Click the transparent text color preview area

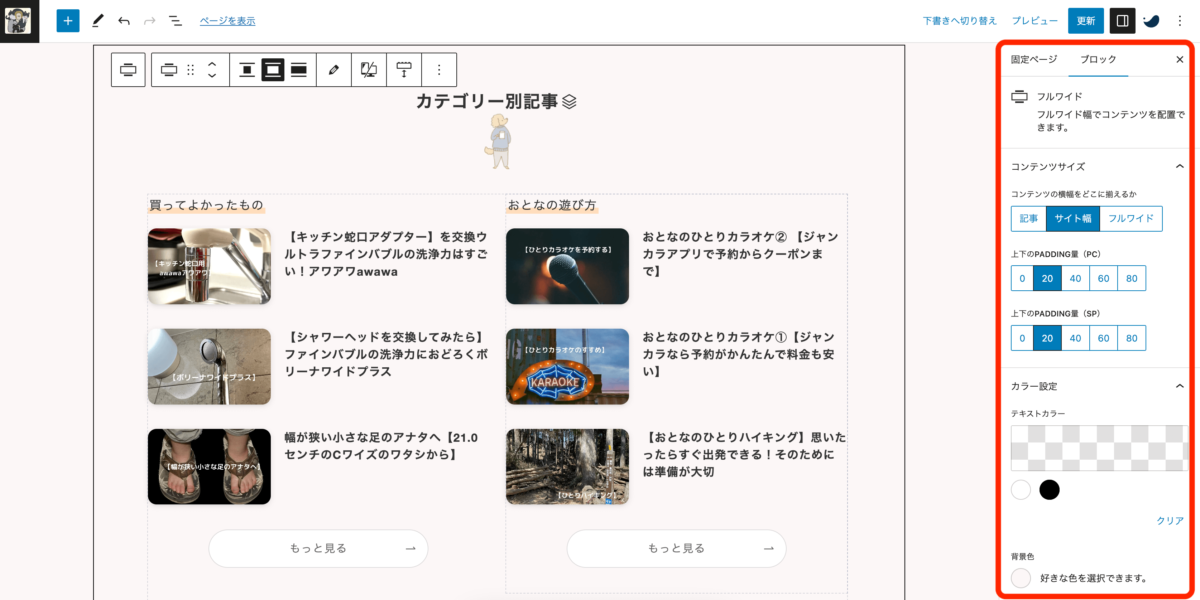pyautogui.click(x=1100, y=448)
